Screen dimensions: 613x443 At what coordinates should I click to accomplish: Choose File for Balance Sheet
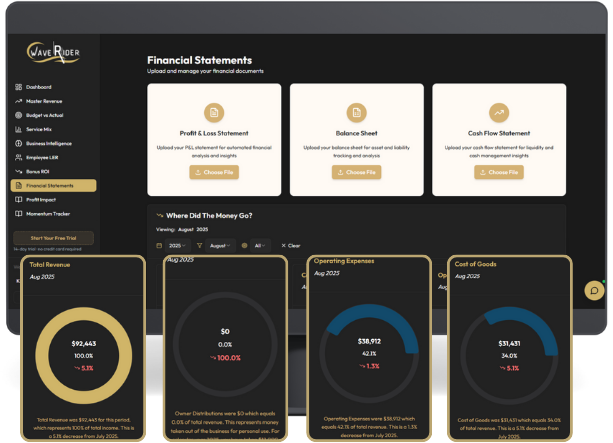coord(357,172)
